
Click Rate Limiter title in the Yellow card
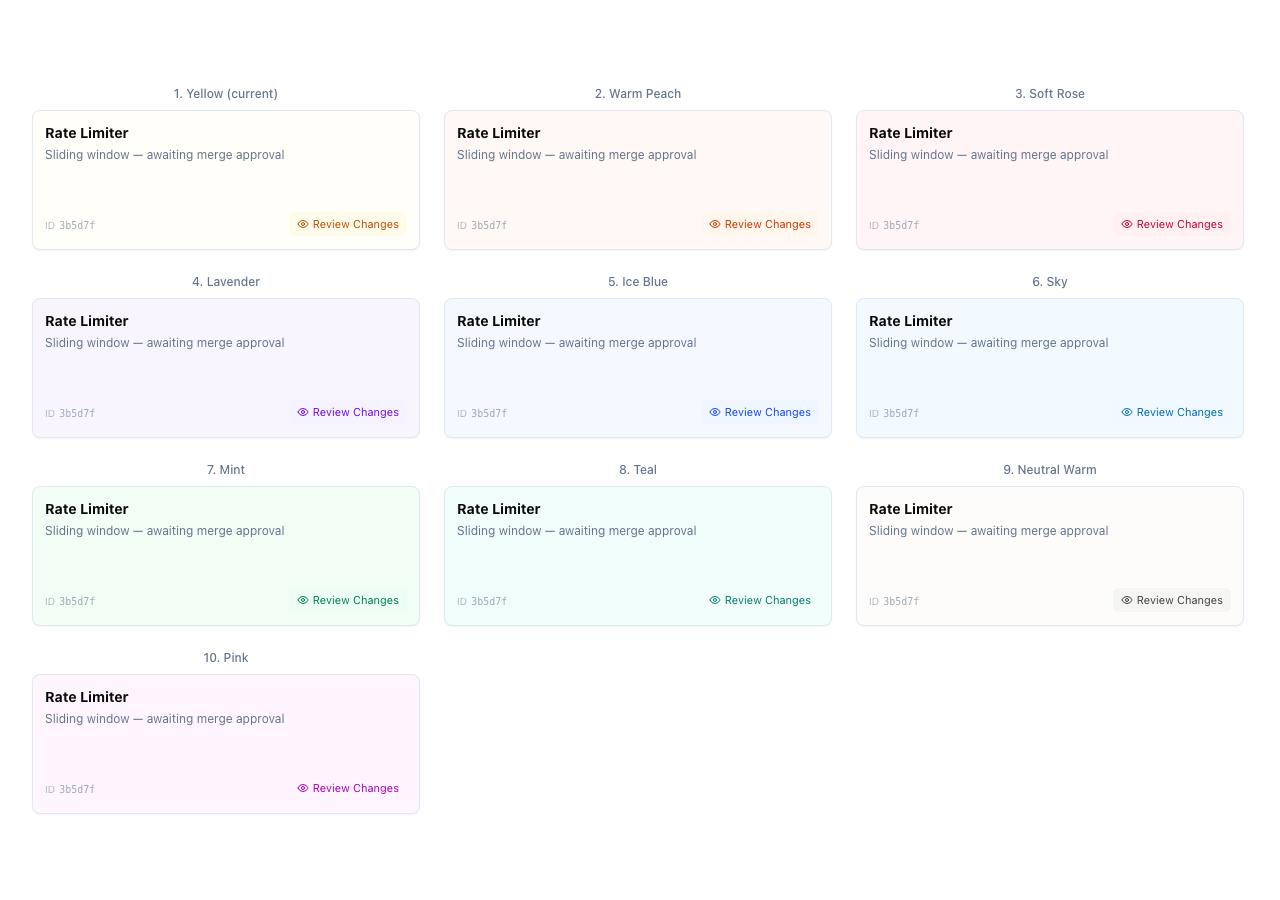[87, 133]
